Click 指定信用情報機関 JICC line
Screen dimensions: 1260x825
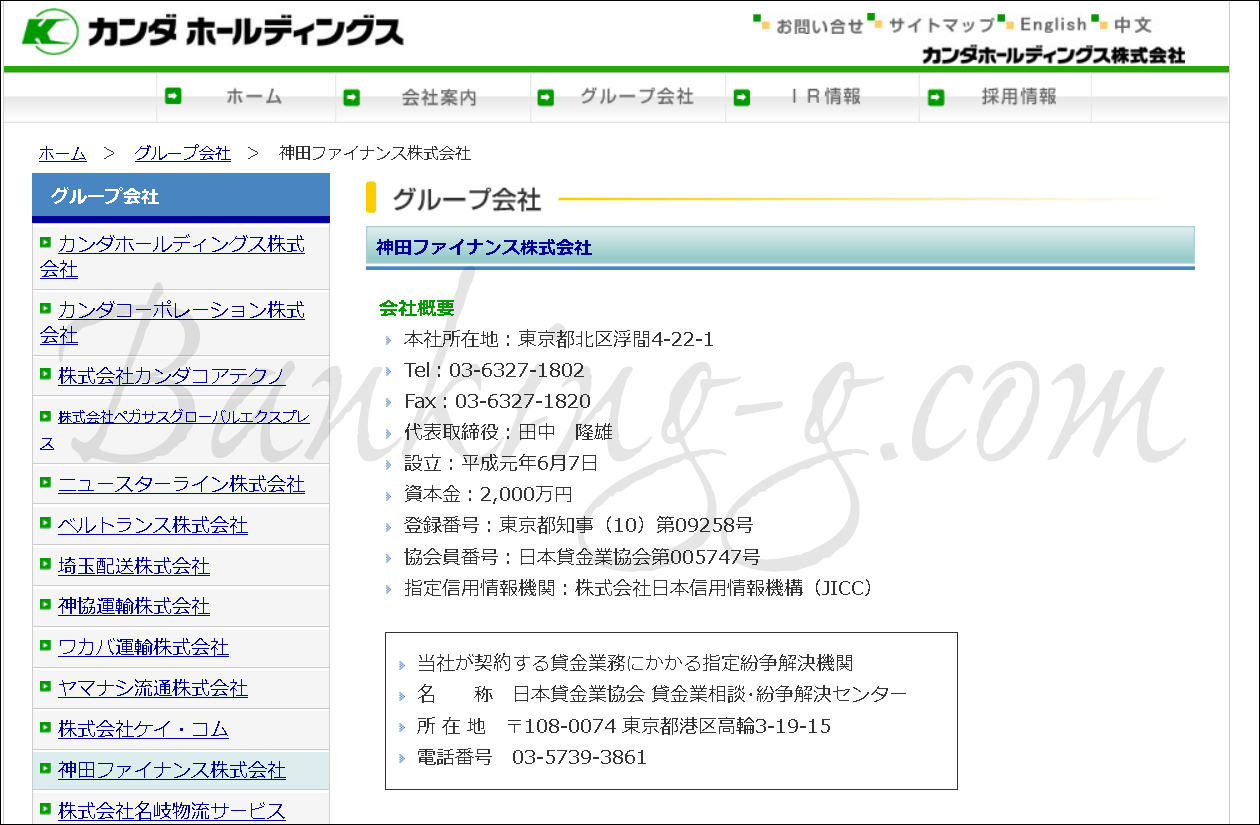(640, 588)
